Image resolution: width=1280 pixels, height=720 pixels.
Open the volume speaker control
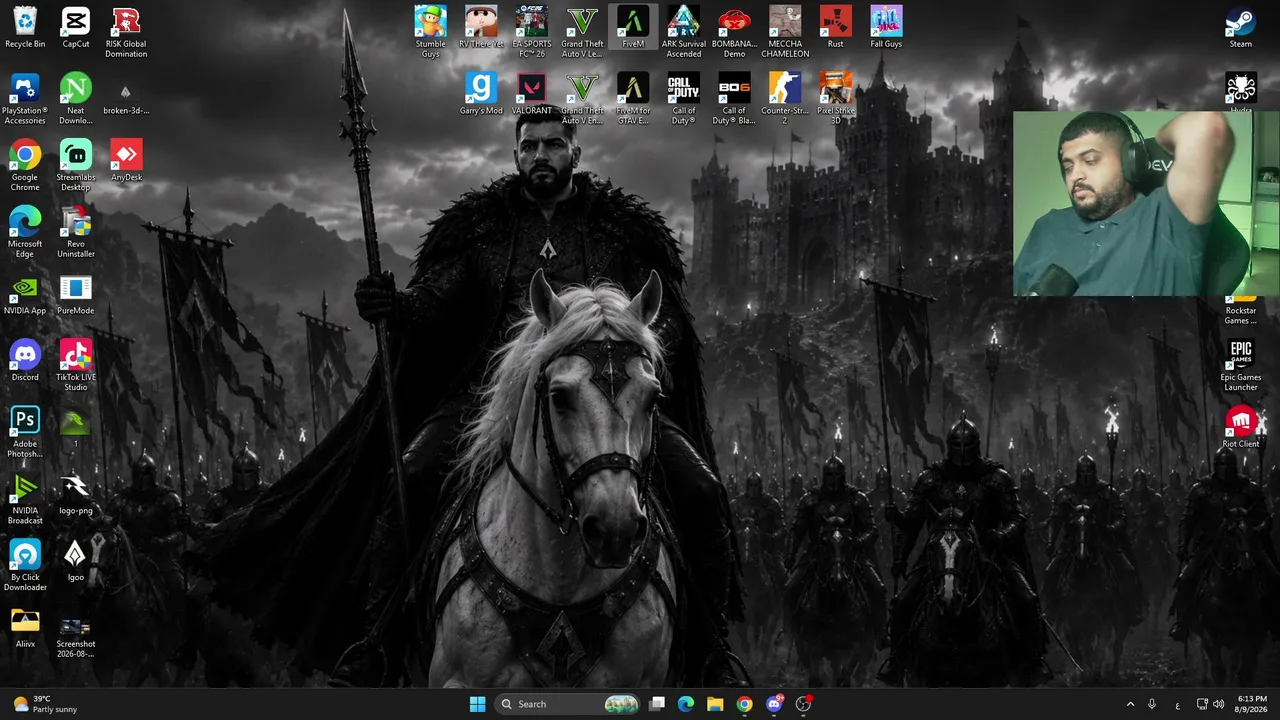1218,704
